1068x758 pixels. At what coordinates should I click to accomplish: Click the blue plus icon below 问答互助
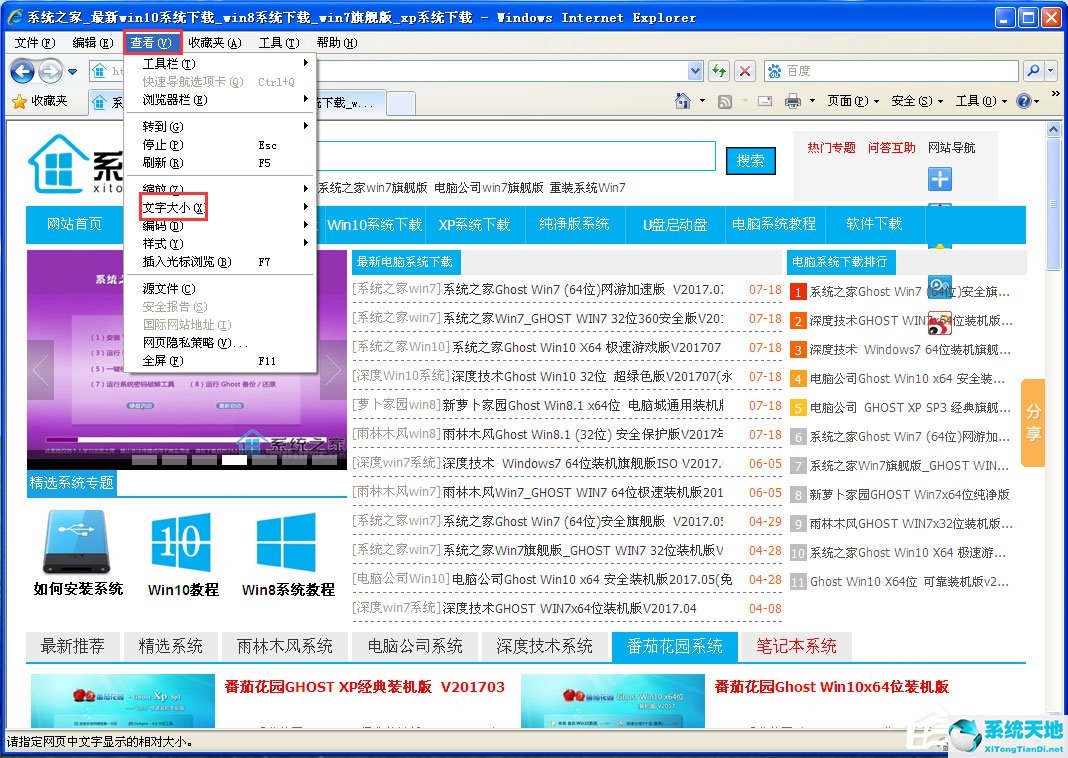[939, 178]
